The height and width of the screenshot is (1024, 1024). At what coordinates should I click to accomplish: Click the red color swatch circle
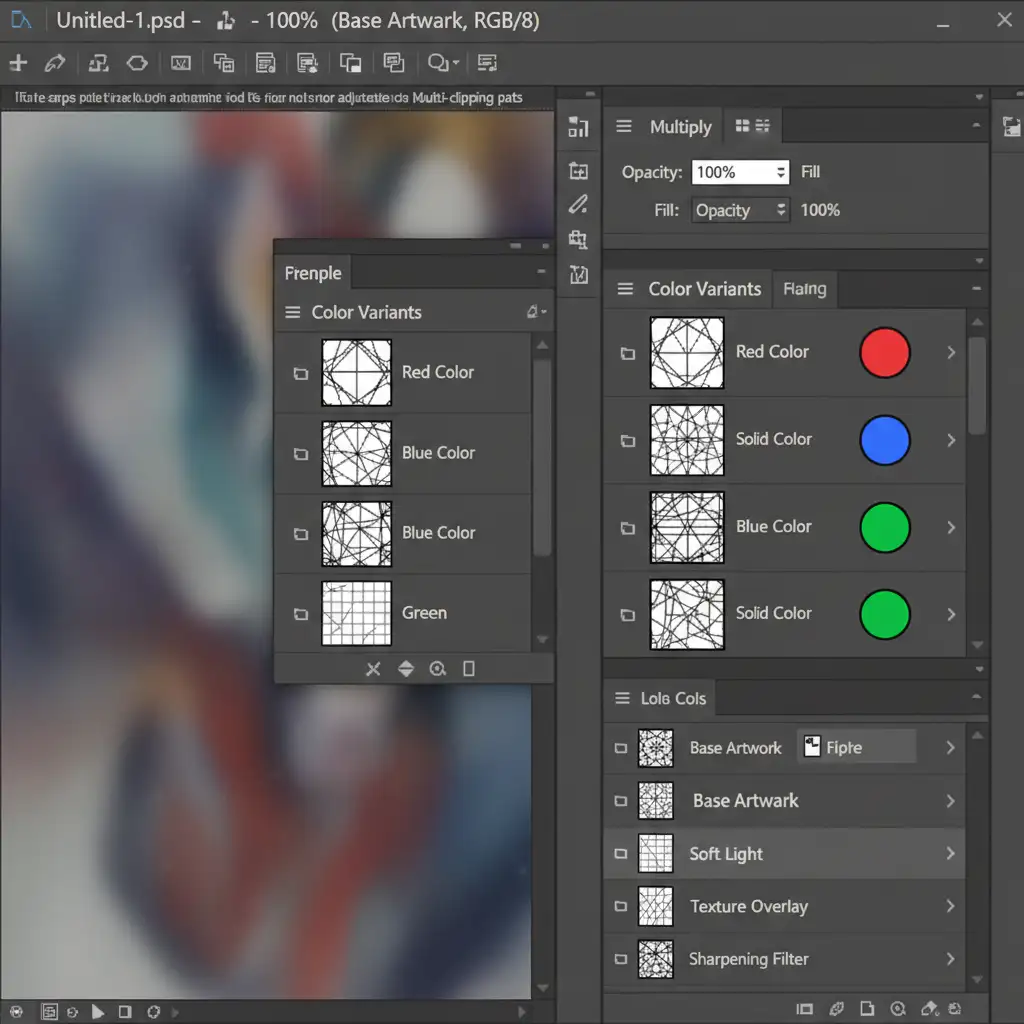coord(884,352)
